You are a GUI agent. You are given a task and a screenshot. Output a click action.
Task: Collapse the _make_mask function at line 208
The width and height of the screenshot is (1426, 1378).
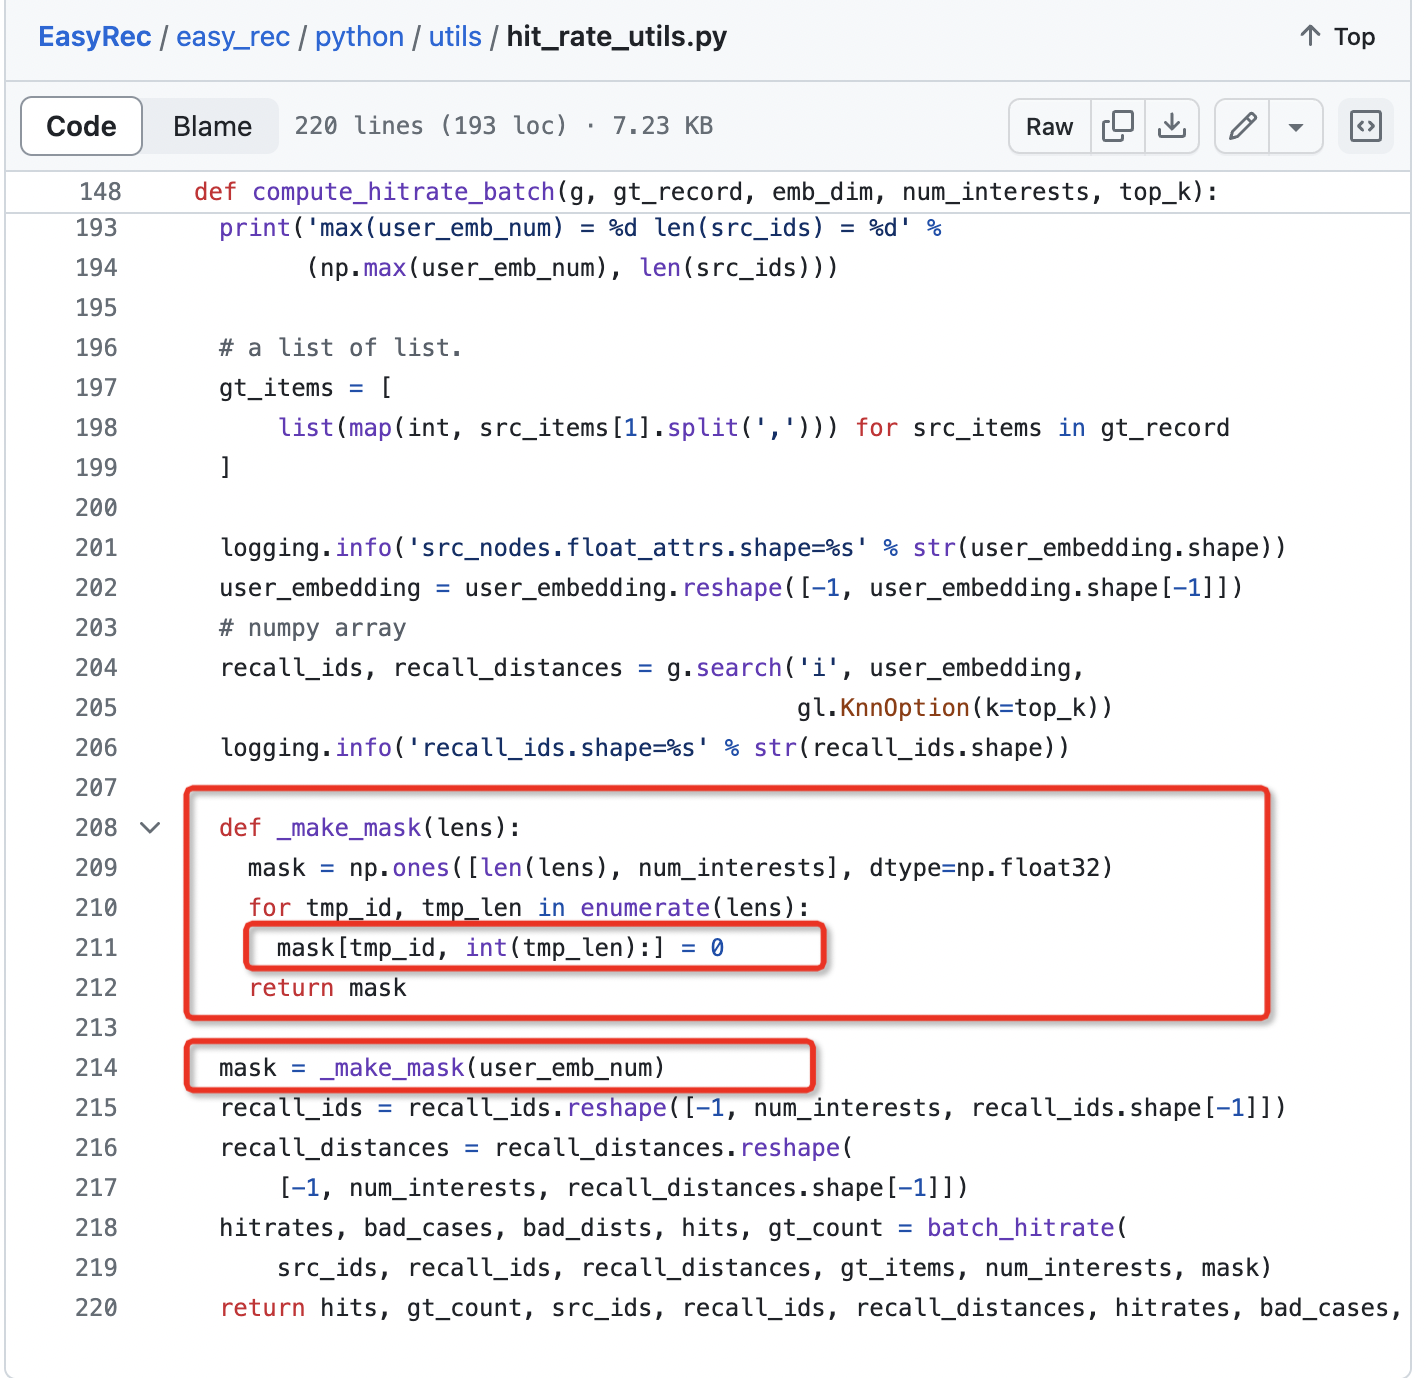(x=150, y=828)
